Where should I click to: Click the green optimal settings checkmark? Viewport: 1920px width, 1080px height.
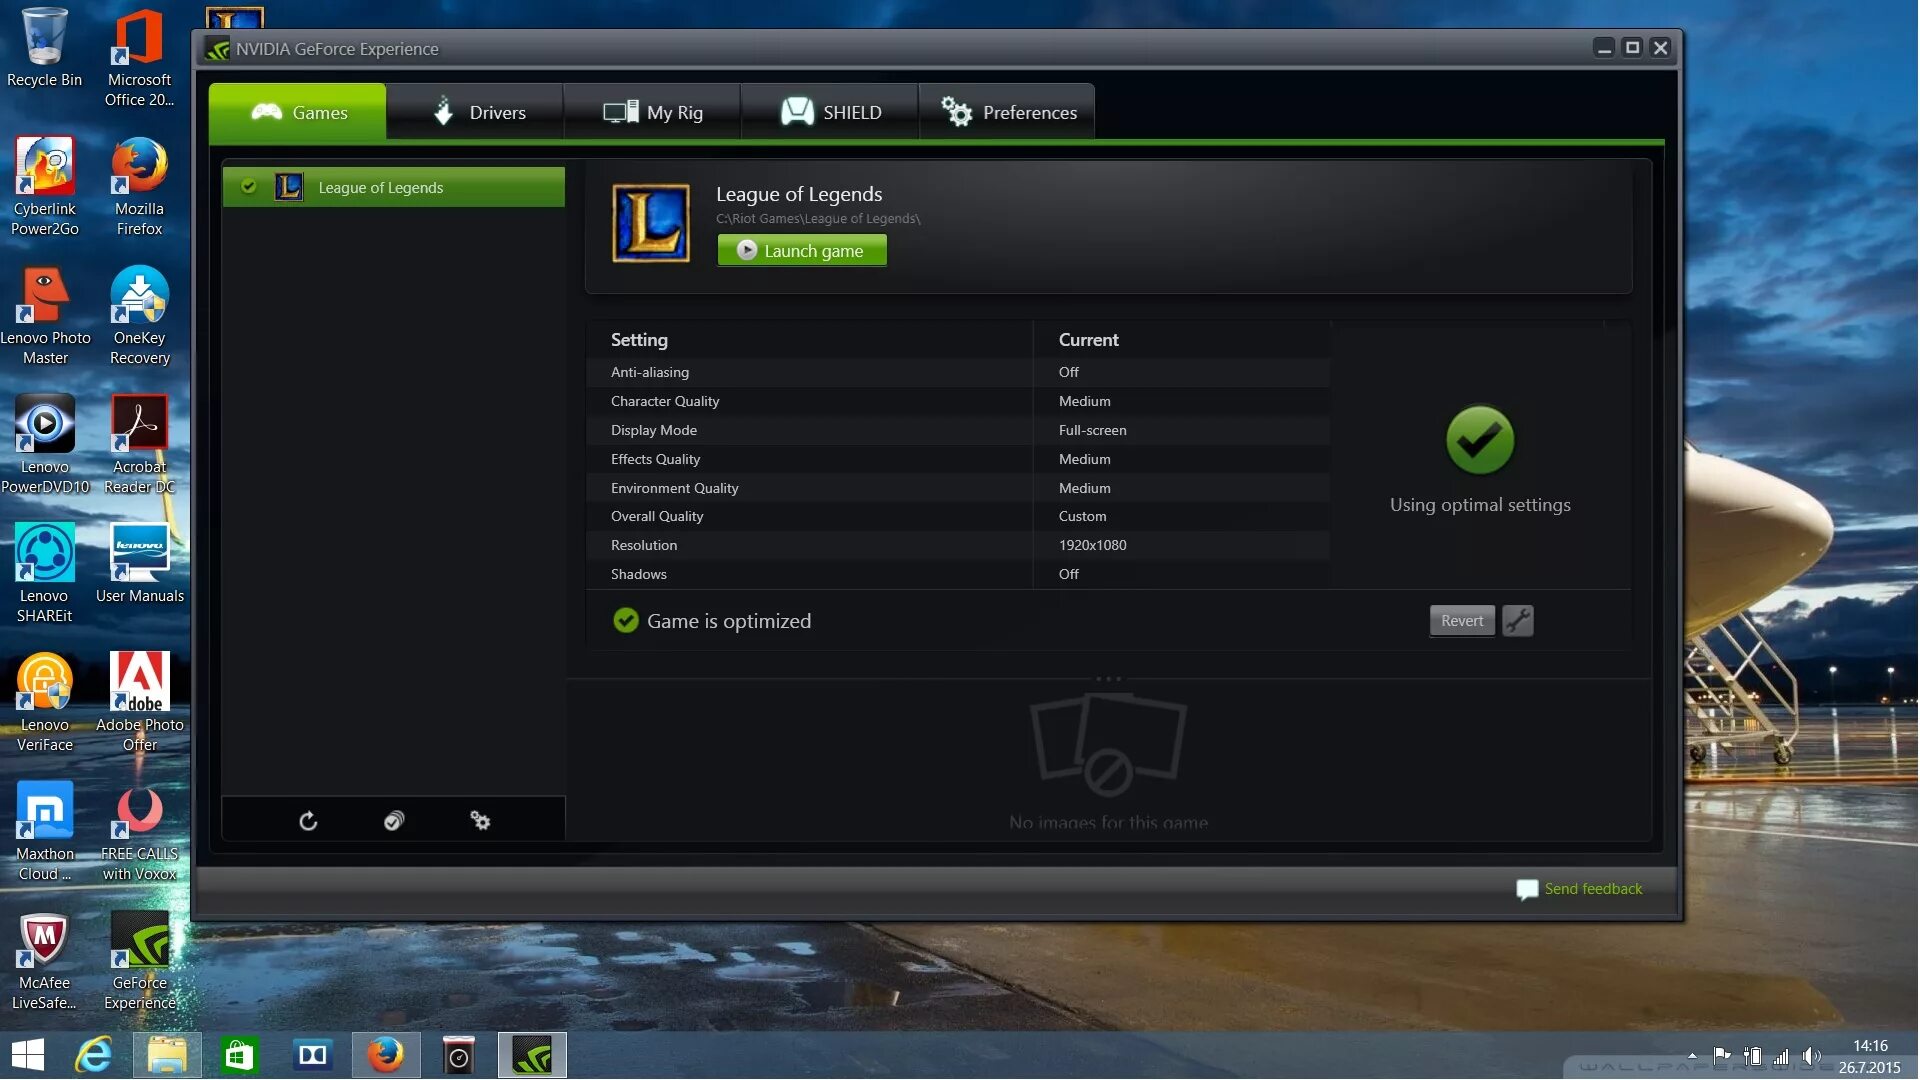(x=1480, y=440)
